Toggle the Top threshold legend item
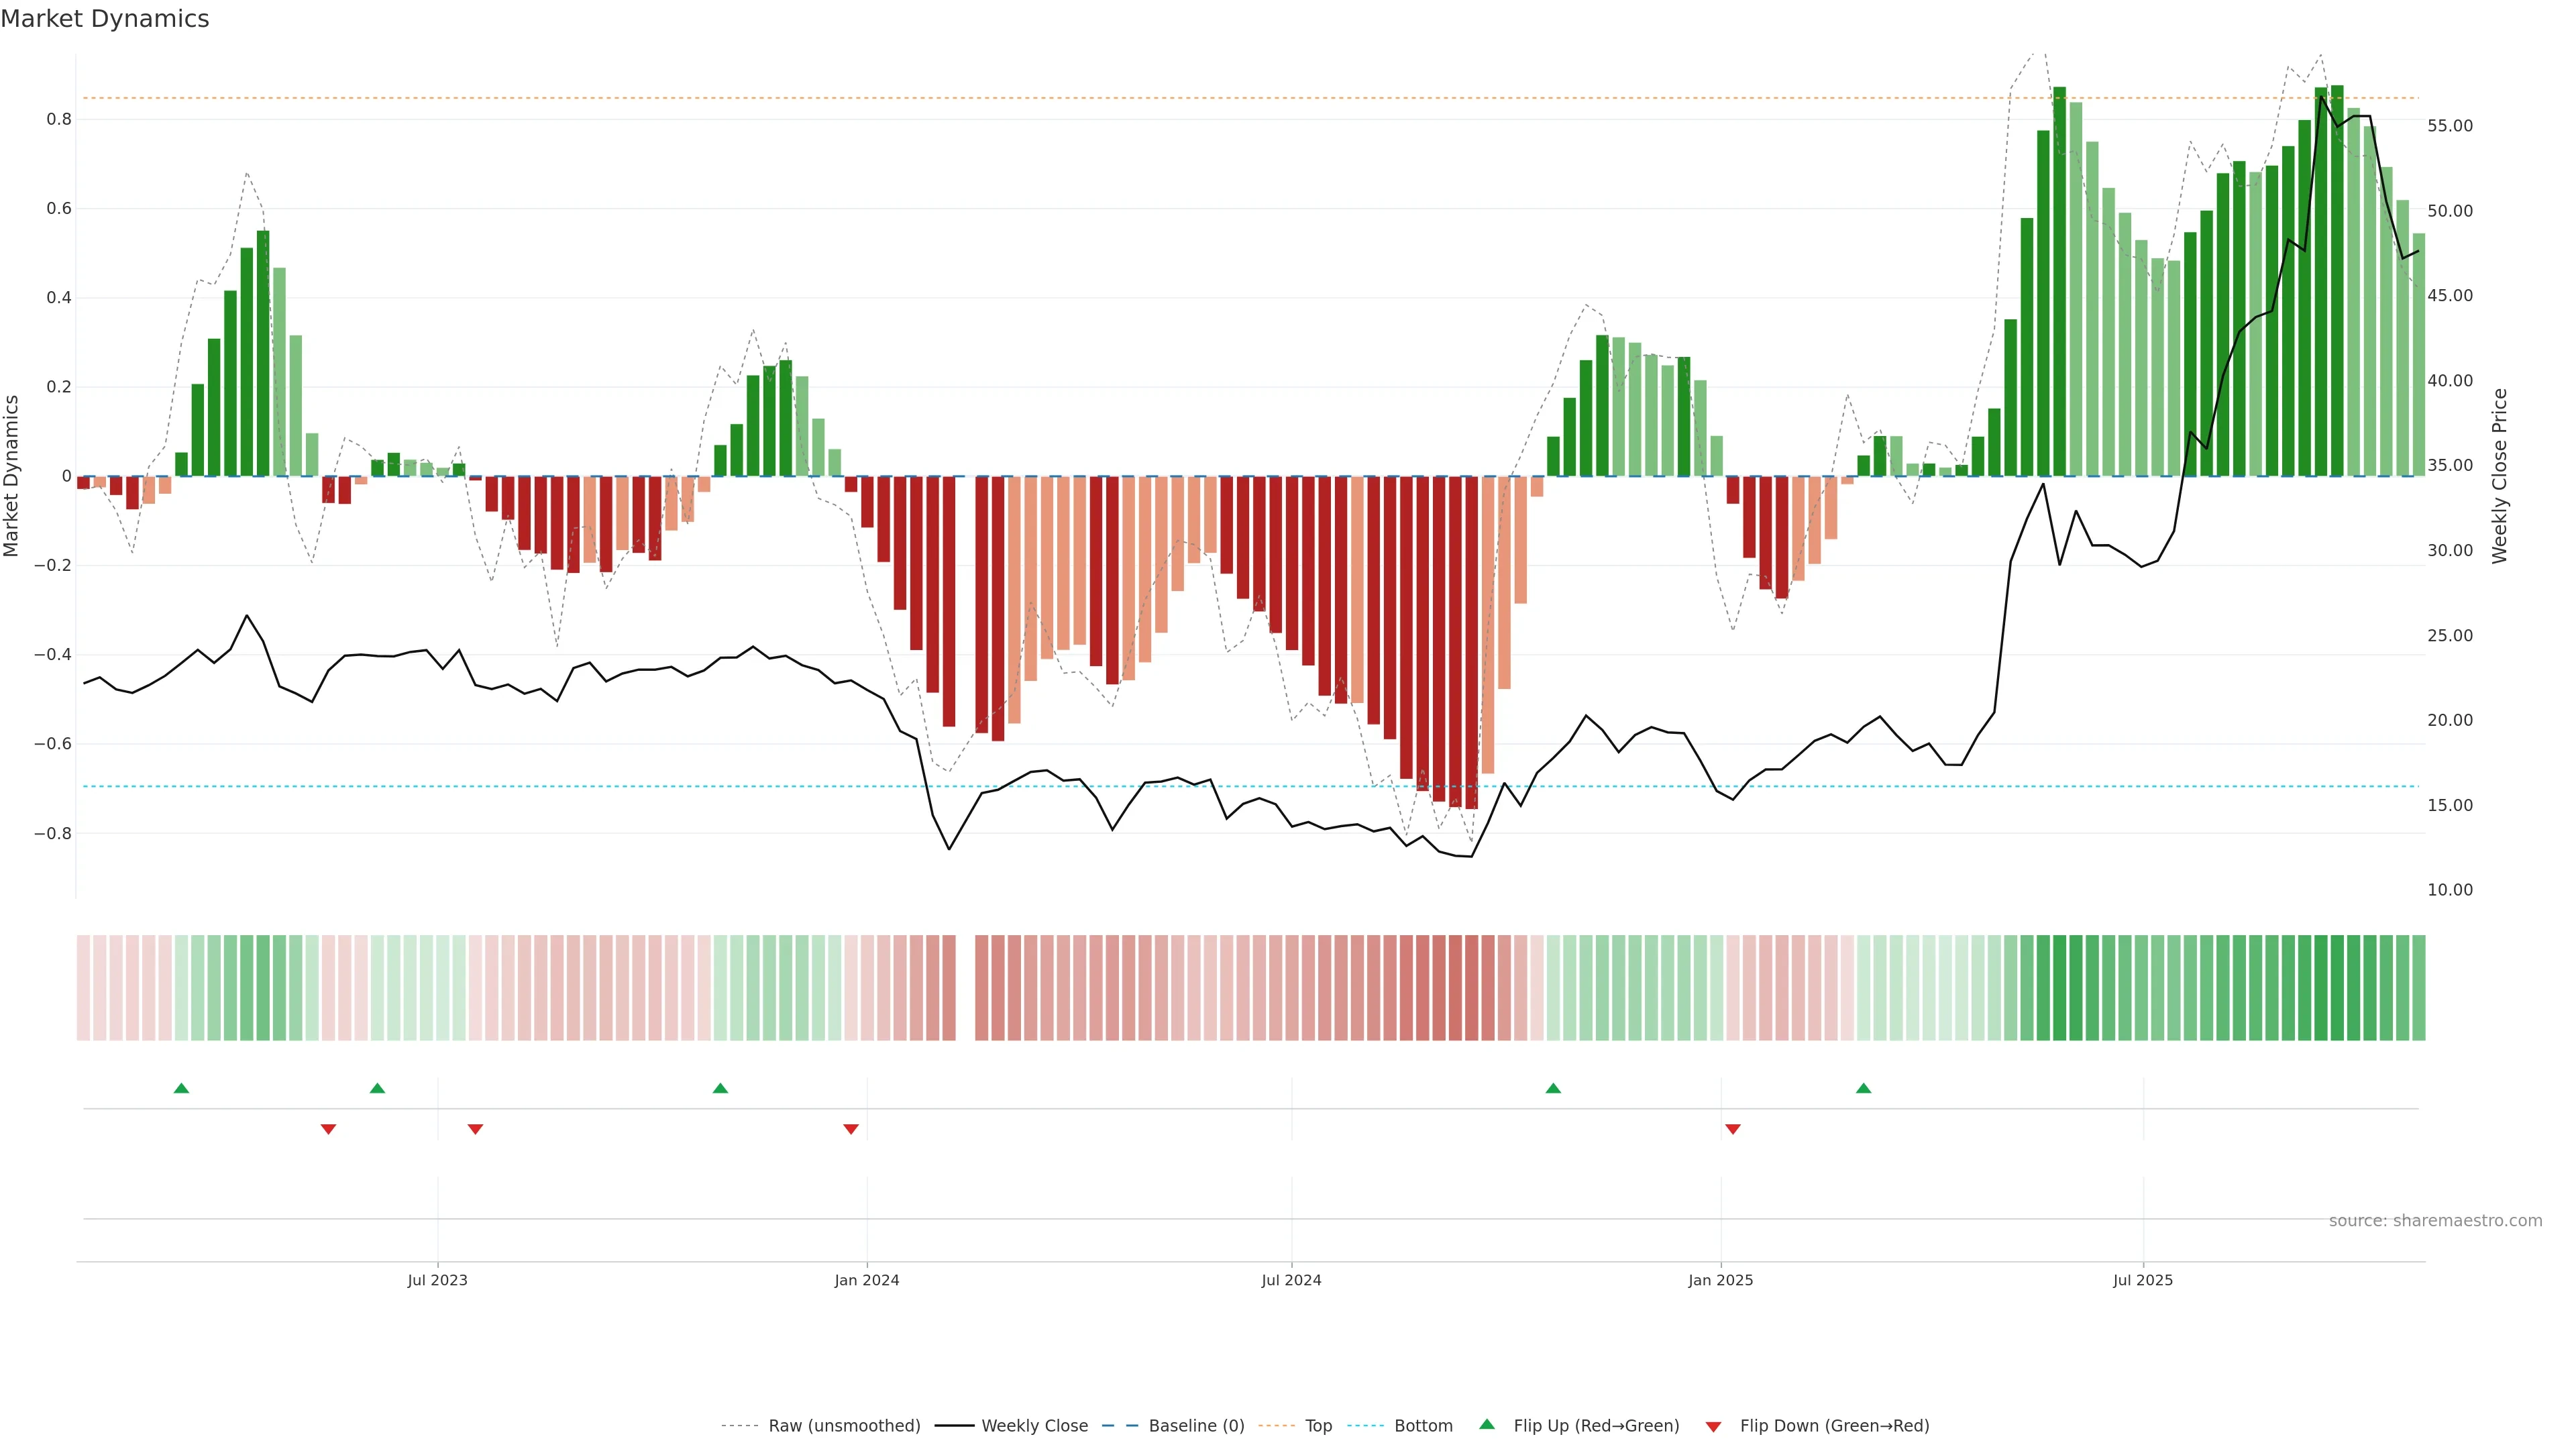The height and width of the screenshot is (1449, 2576). point(1318,1426)
